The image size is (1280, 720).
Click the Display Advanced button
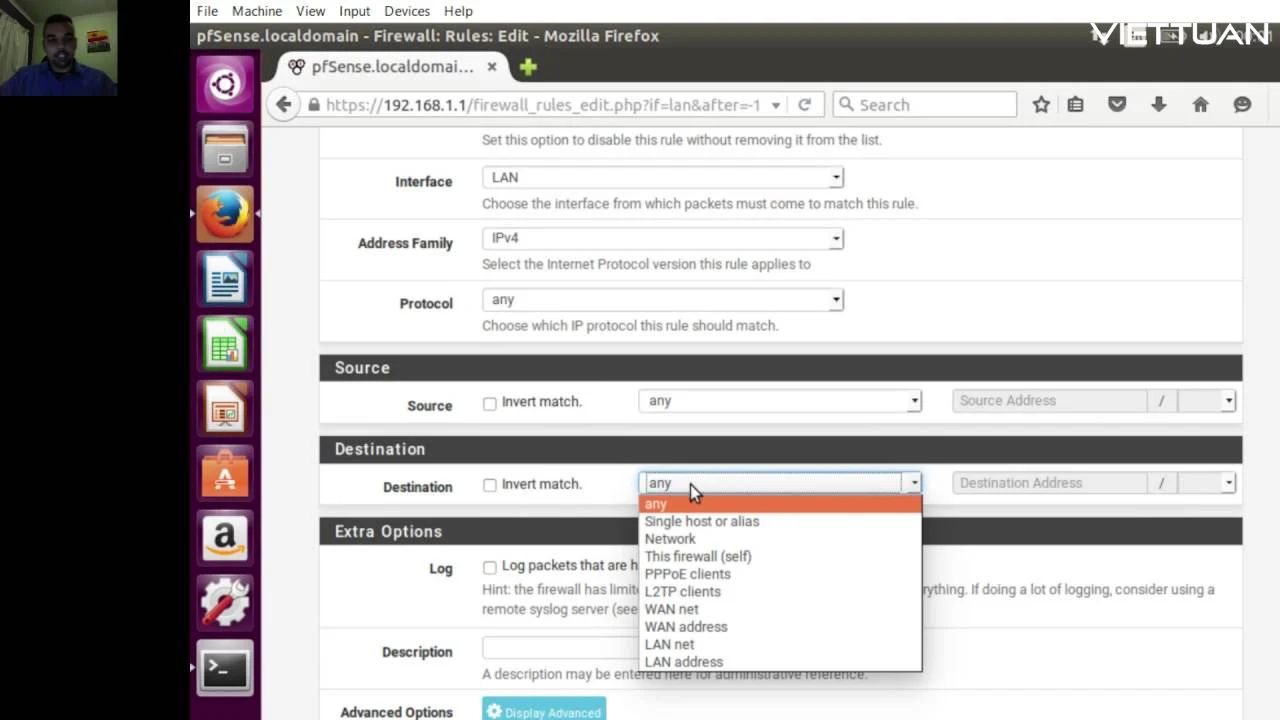tap(544, 711)
